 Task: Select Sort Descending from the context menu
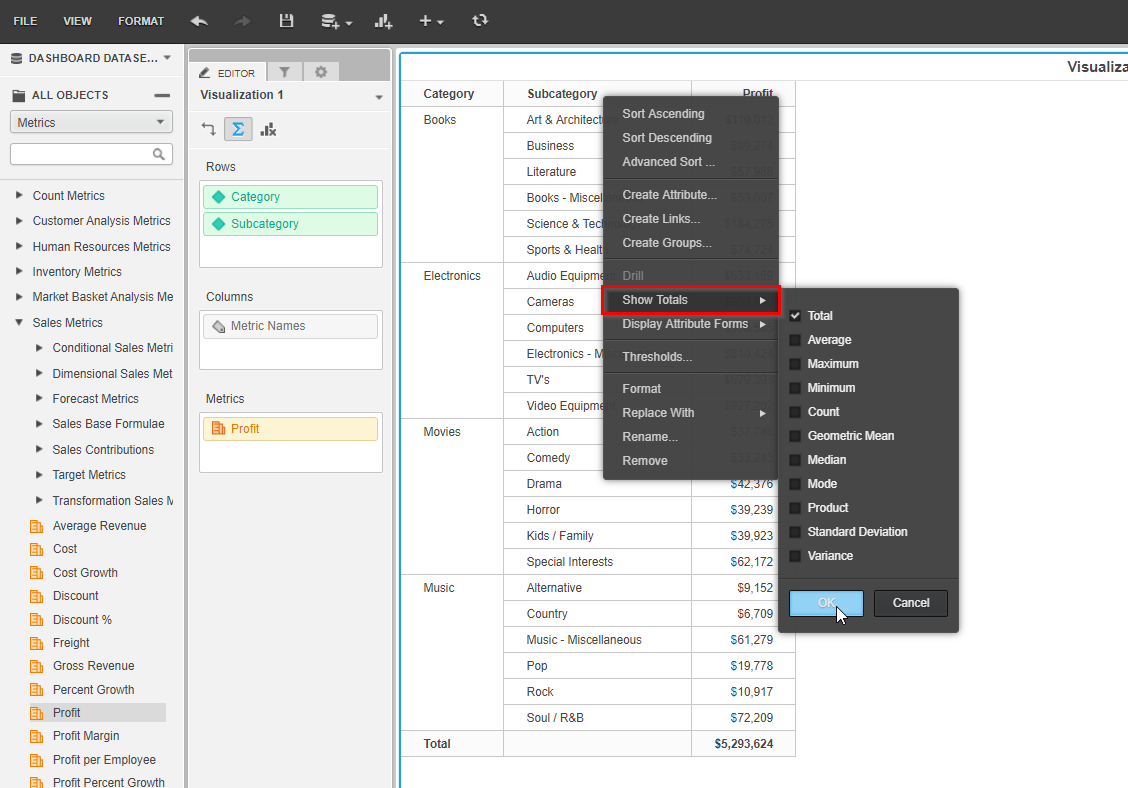click(666, 137)
